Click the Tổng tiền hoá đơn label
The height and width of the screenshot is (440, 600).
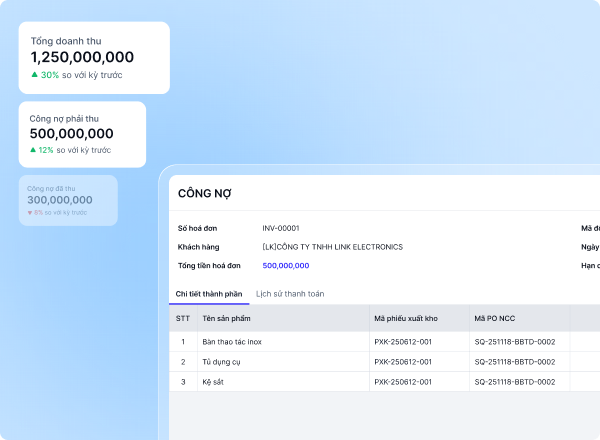209,266
